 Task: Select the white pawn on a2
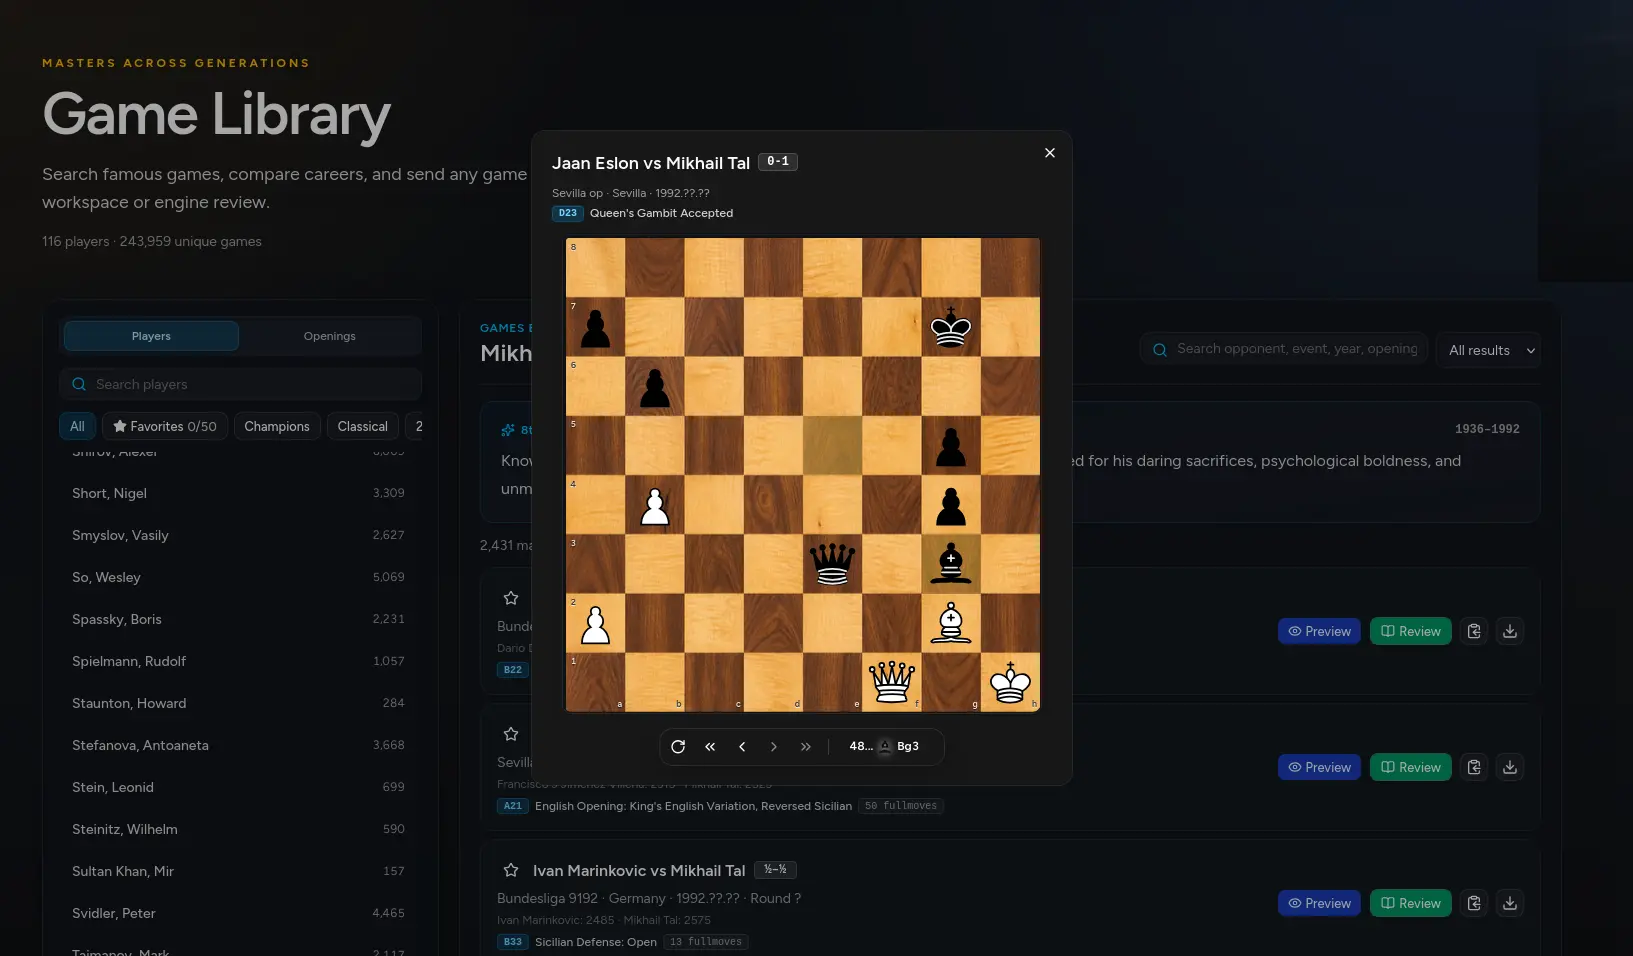(x=596, y=624)
